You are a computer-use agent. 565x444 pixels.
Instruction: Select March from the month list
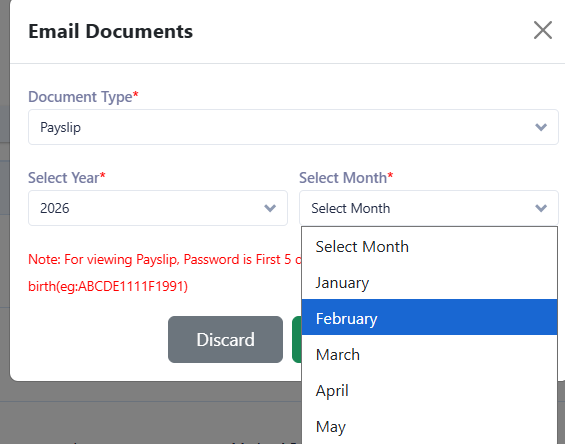430,355
